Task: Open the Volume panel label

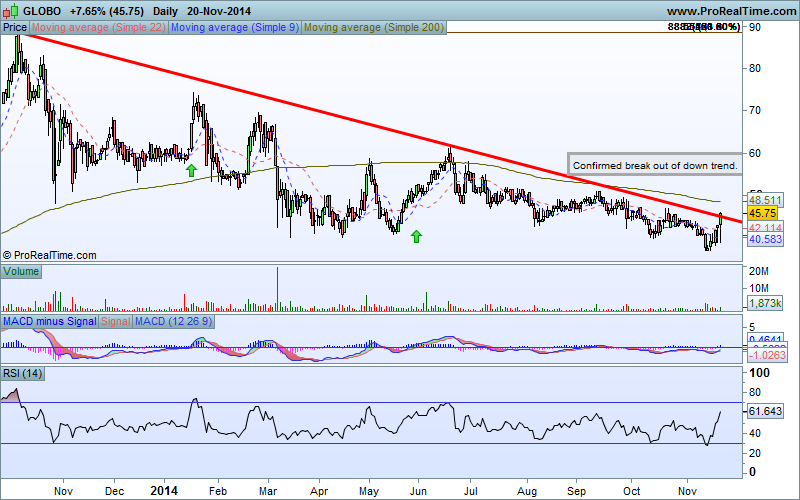Action: (20, 271)
